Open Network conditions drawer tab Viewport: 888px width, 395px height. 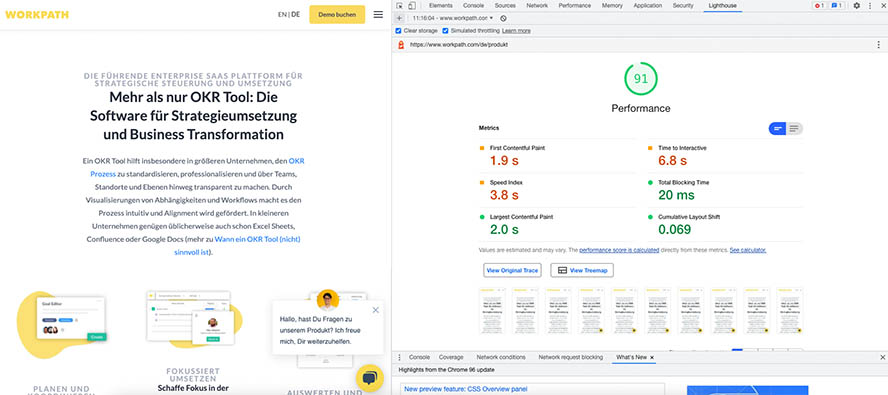pos(501,358)
